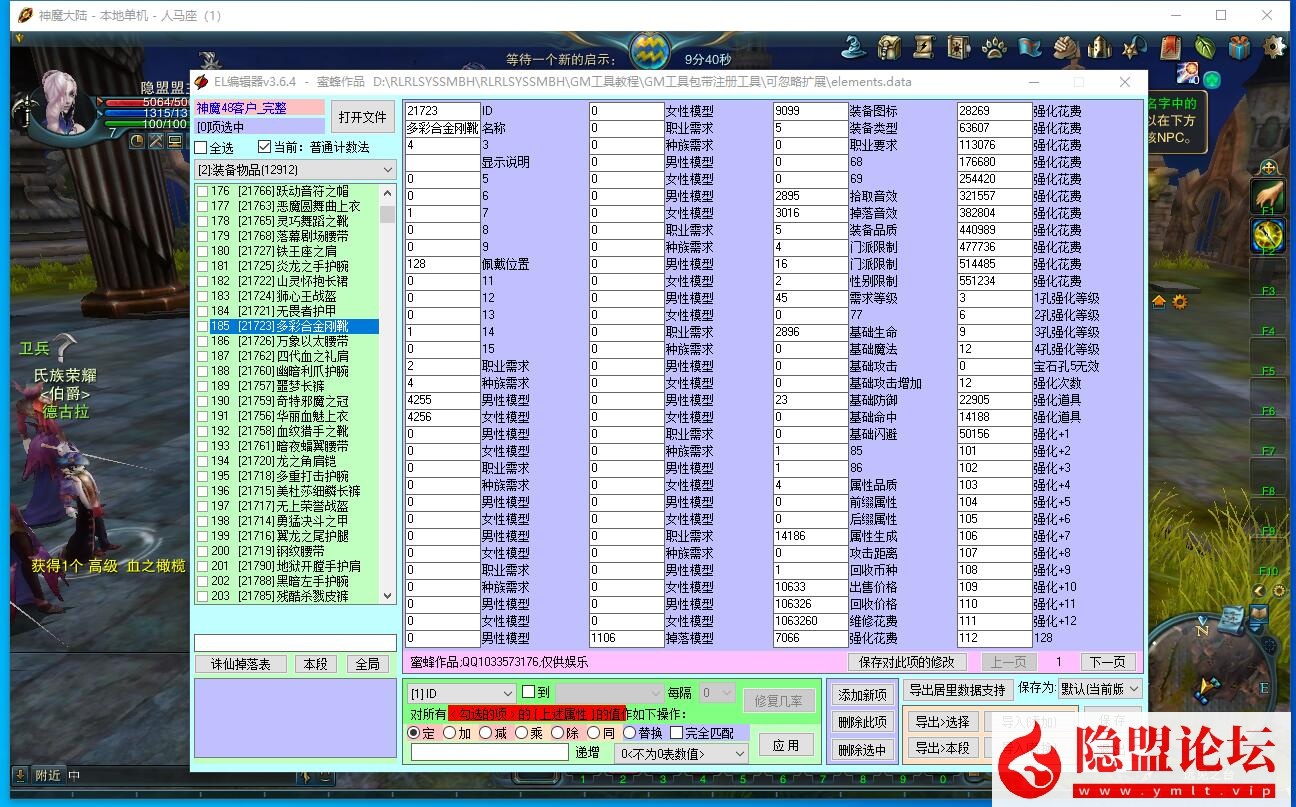Viewport: 1296px width, 807px height.
Task: Click the 打开文件 button
Action: (362, 117)
